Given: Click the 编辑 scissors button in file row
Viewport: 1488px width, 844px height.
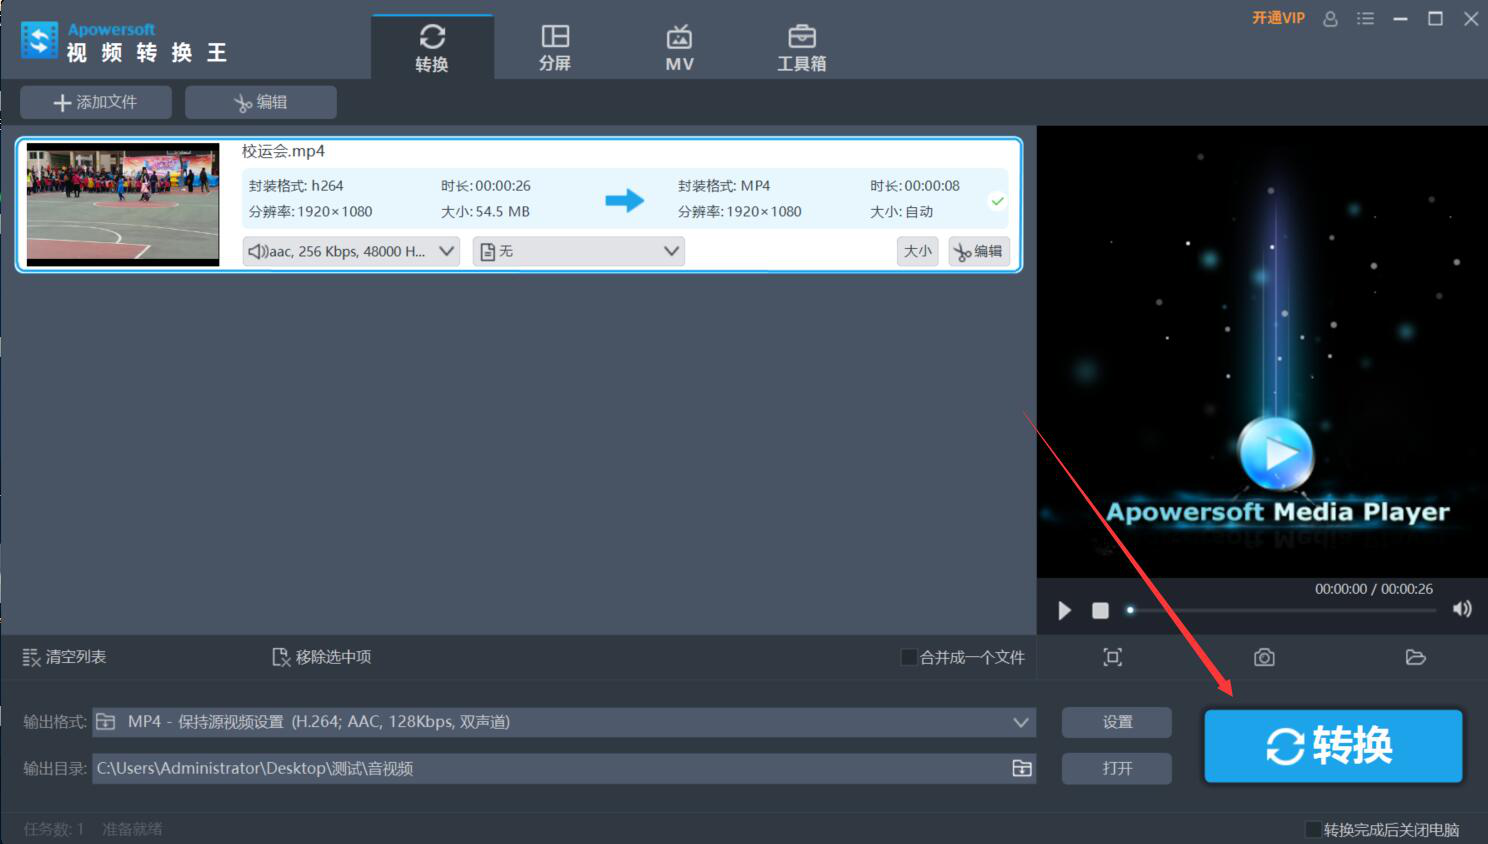Looking at the screenshot, I should [x=979, y=251].
